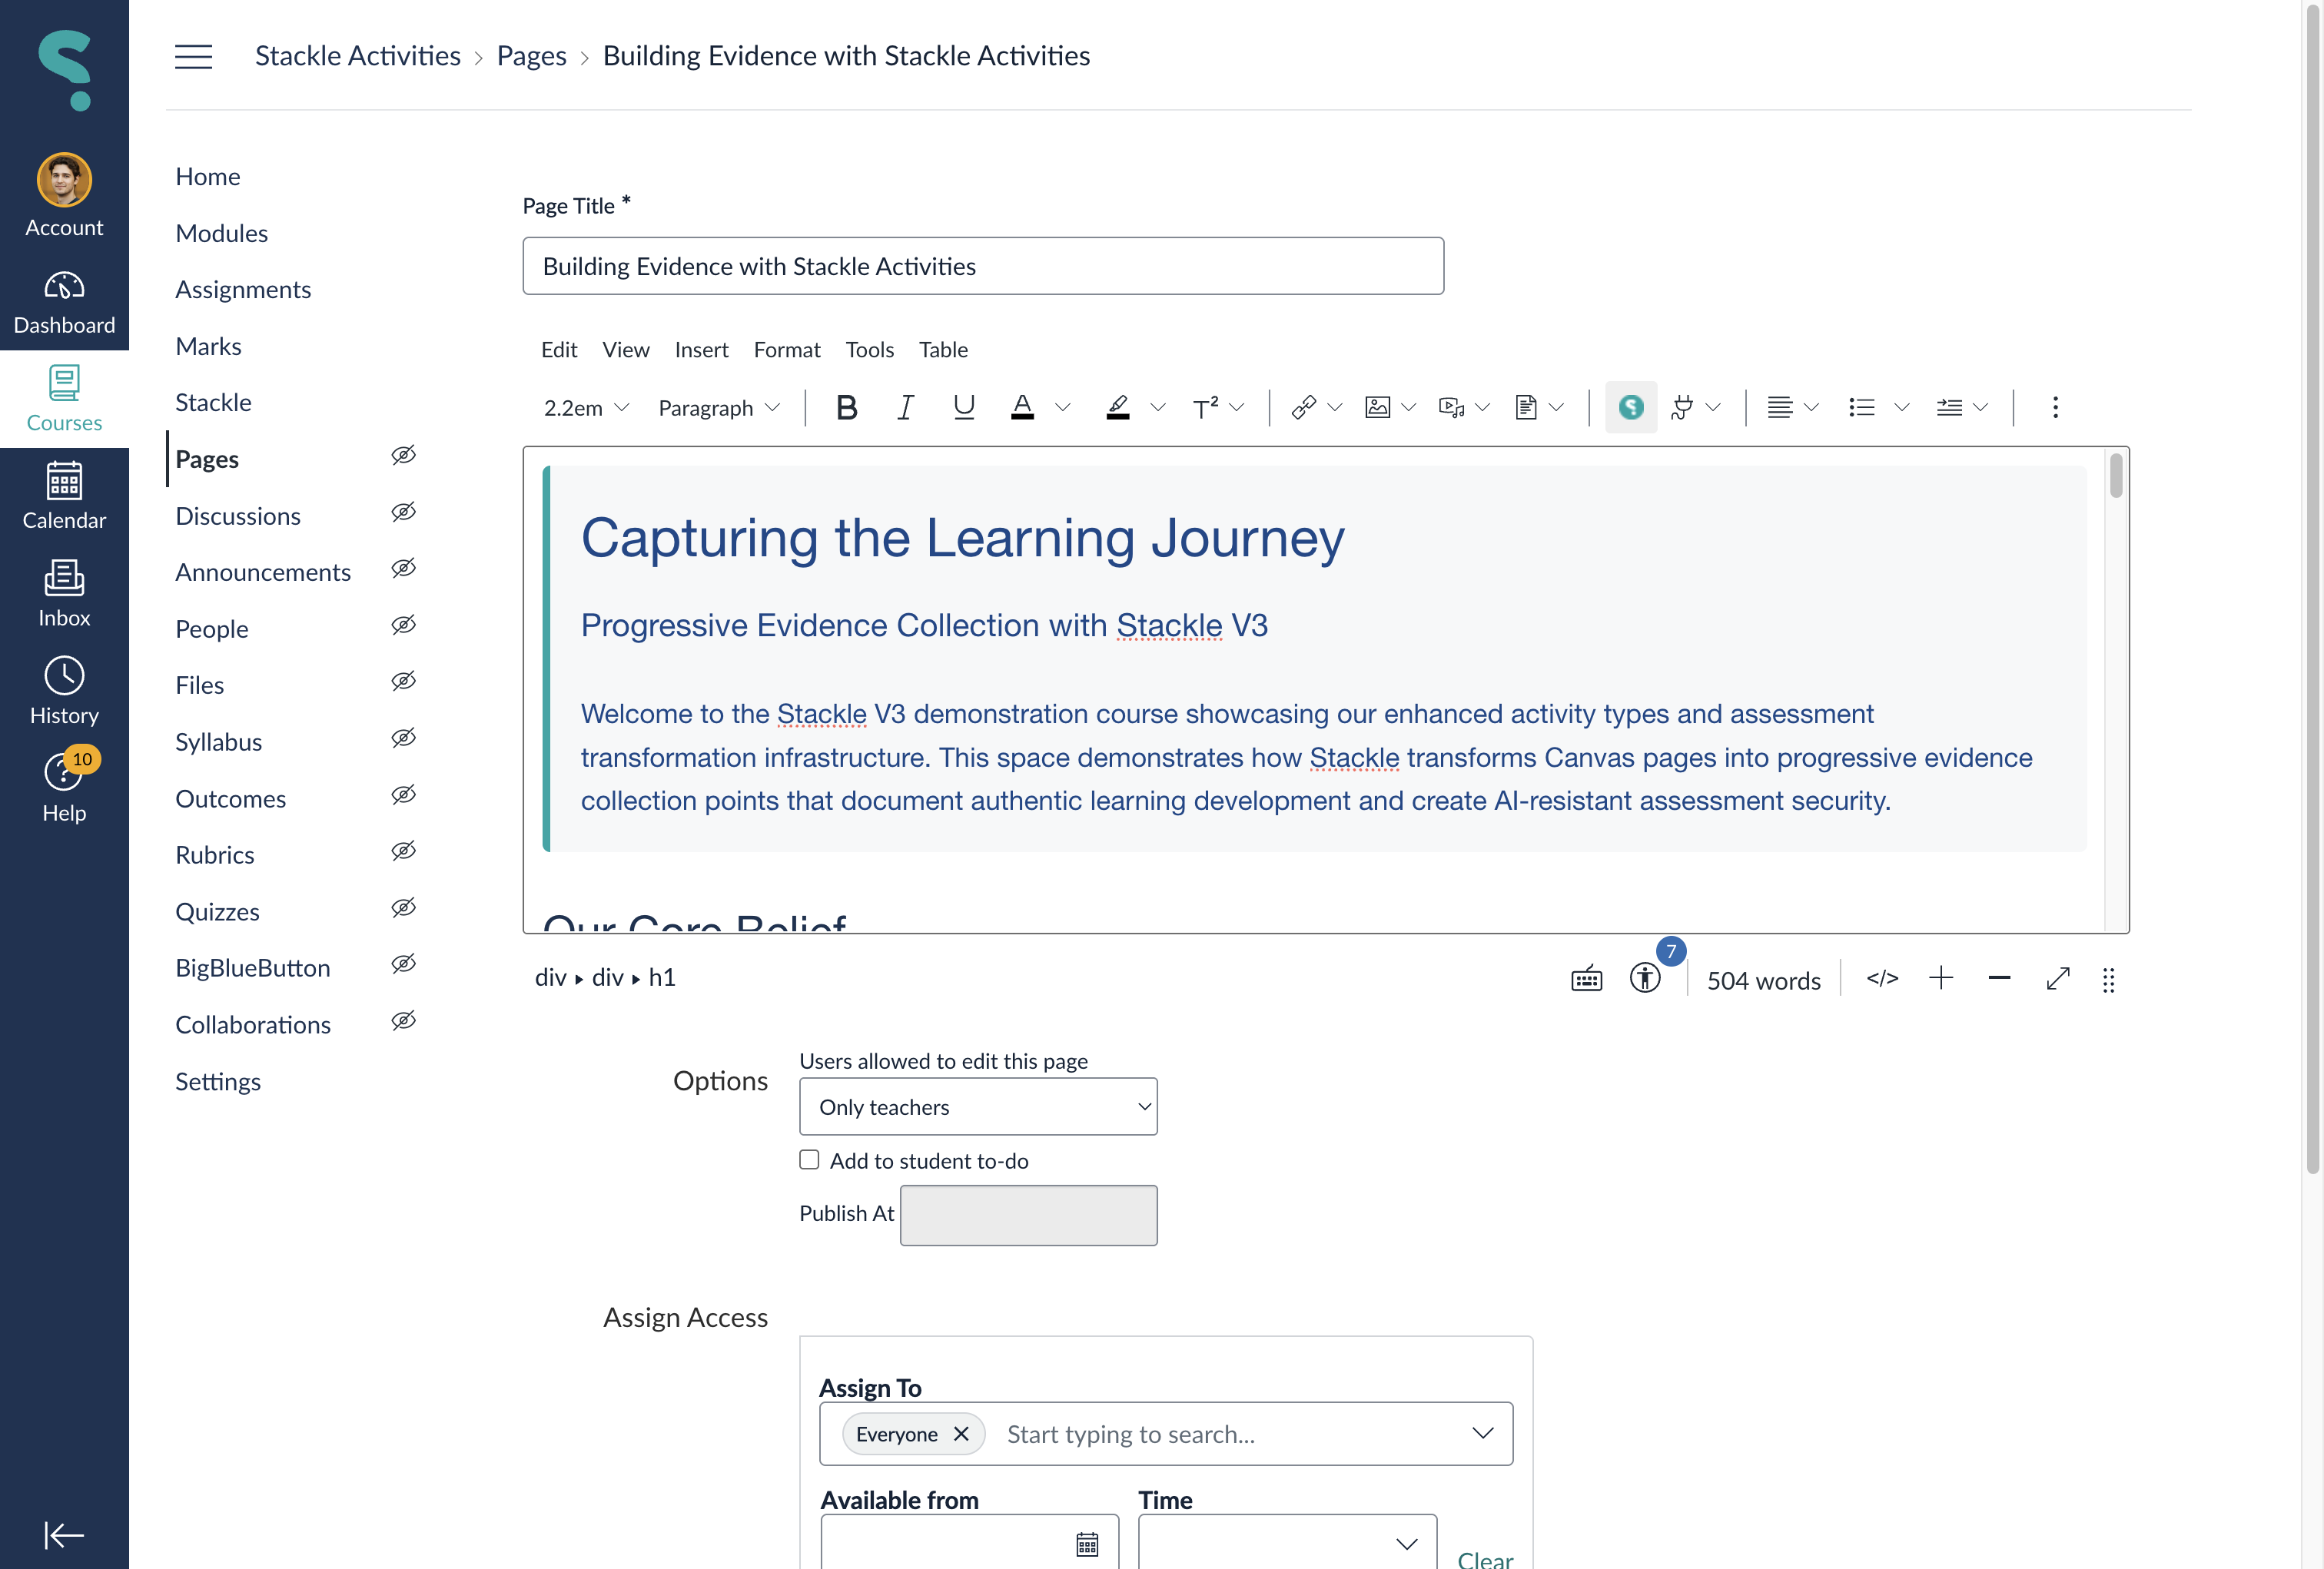Screen dimensions: 2324x1569
Task: Open keyboard shortcuts icon
Action: click(1586, 979)
